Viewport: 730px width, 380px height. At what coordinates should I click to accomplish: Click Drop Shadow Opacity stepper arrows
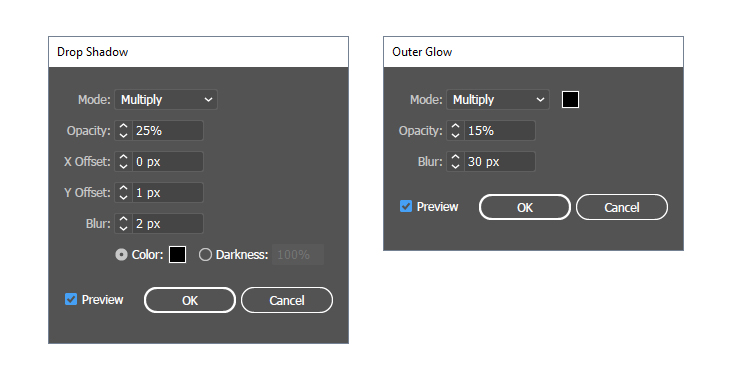(x=123, y=130)
